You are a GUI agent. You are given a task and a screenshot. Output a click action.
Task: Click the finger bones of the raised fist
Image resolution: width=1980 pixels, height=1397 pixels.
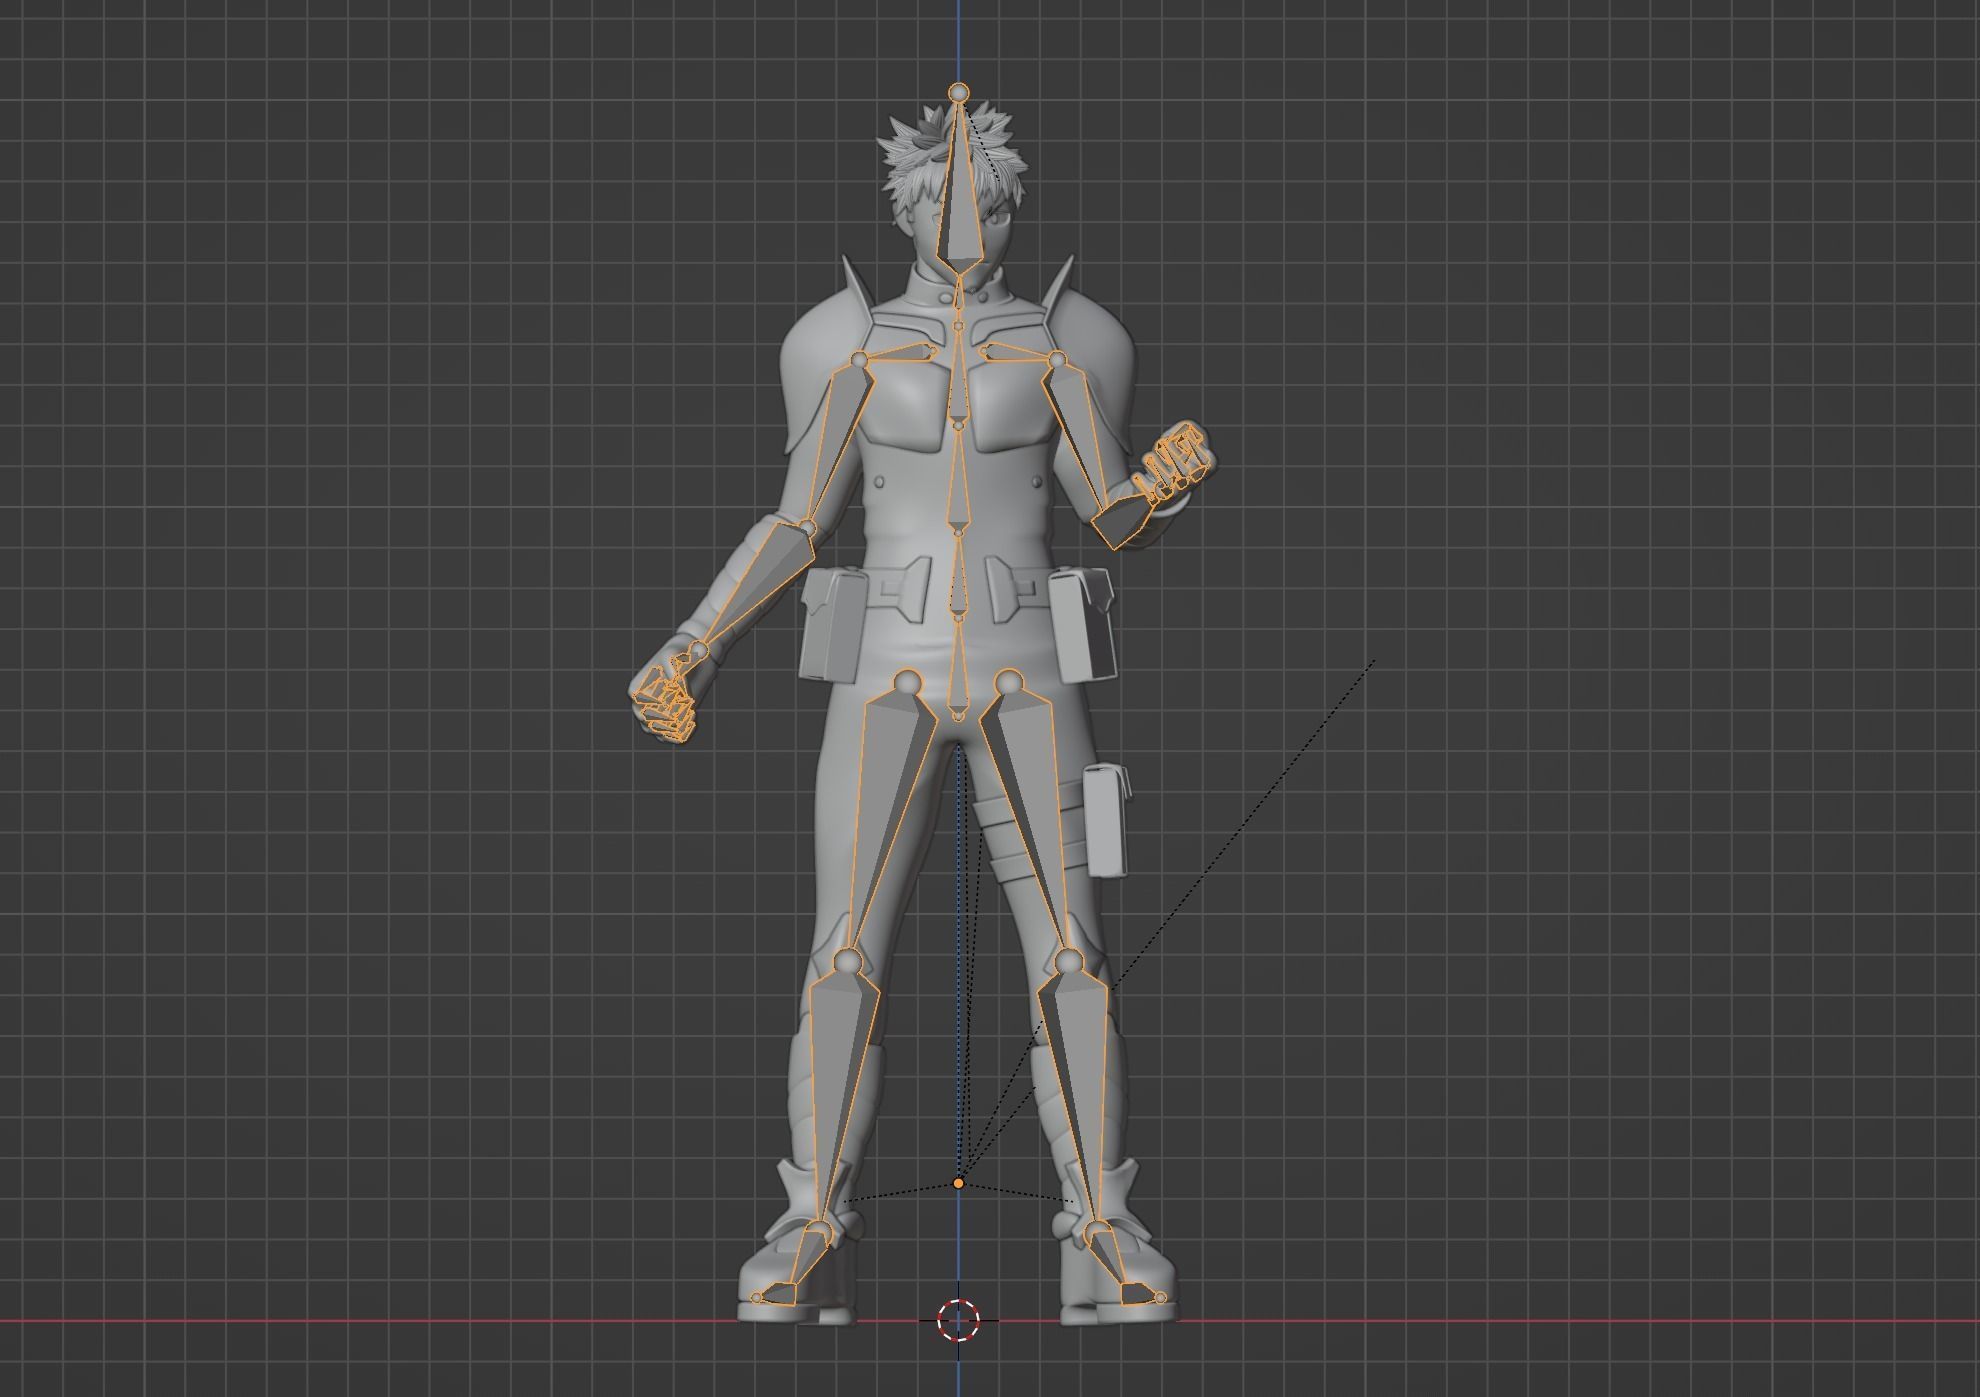click(x=1177, y=462)
